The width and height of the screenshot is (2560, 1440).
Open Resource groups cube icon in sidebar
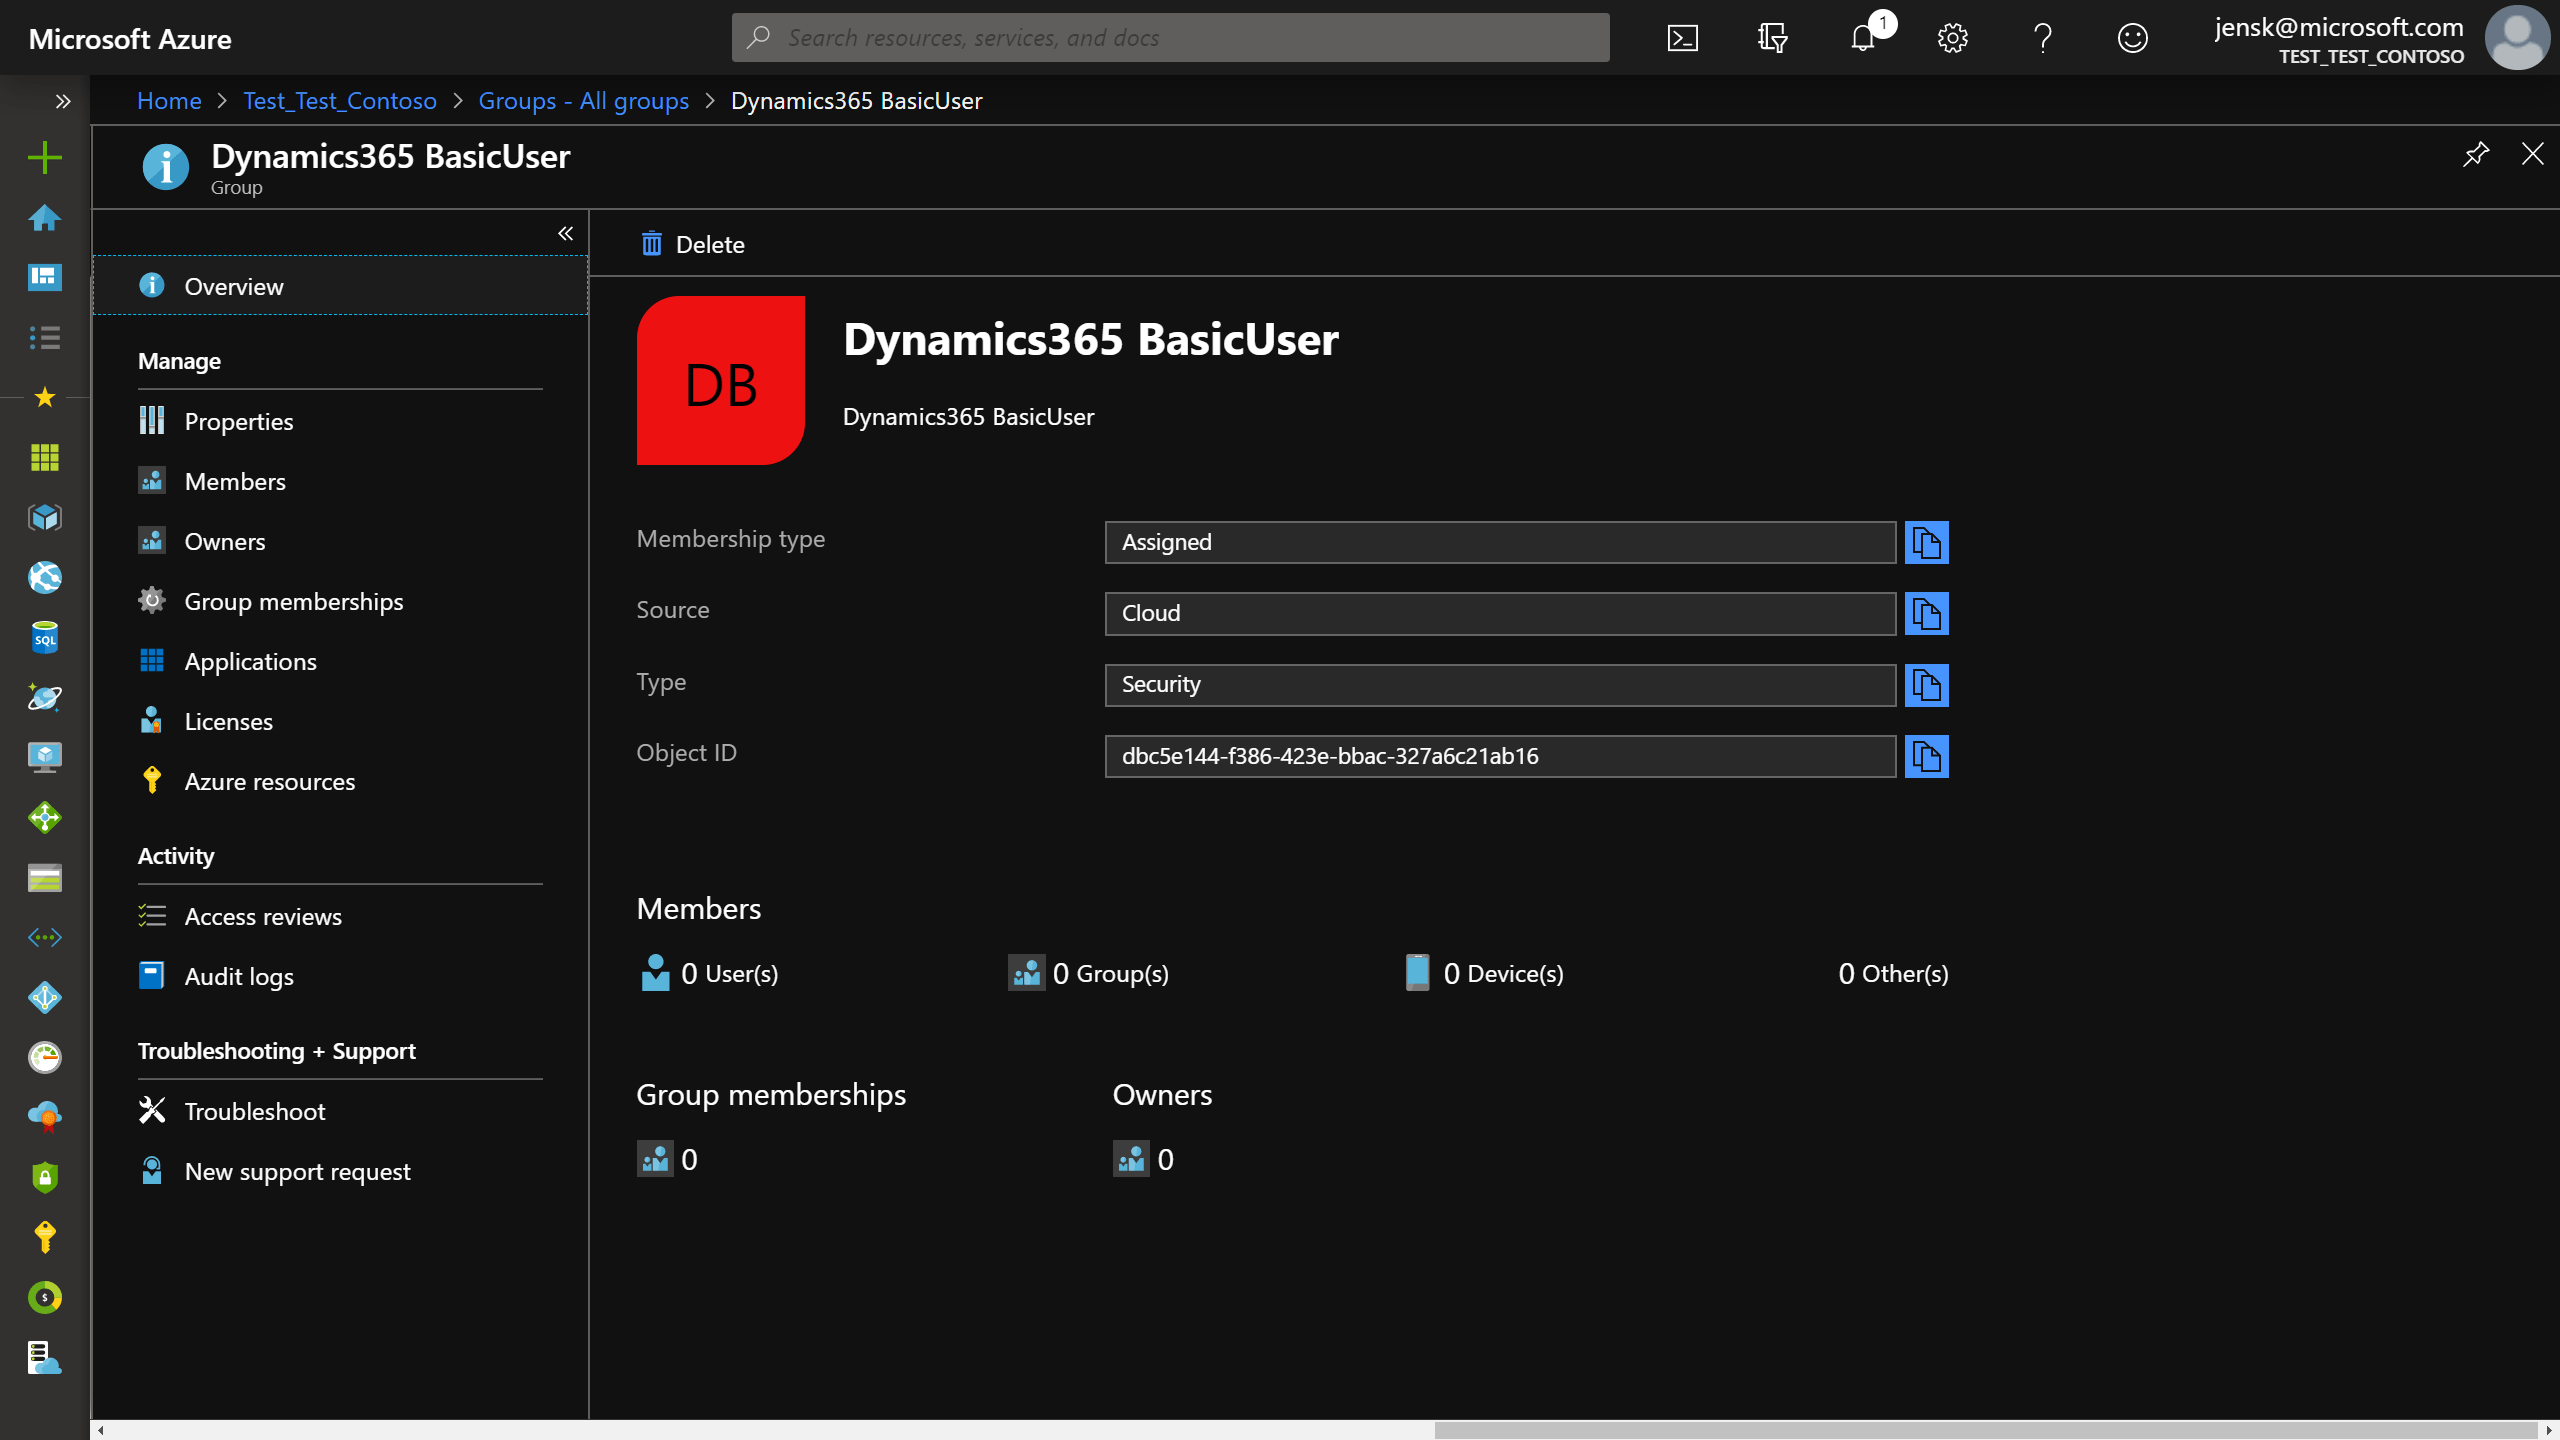[x=44, y=517]
